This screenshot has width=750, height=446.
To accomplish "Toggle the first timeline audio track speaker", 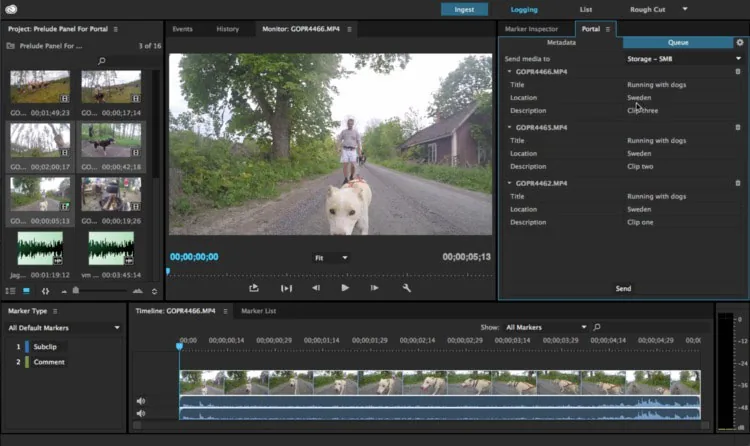I will tap(141, 401).
